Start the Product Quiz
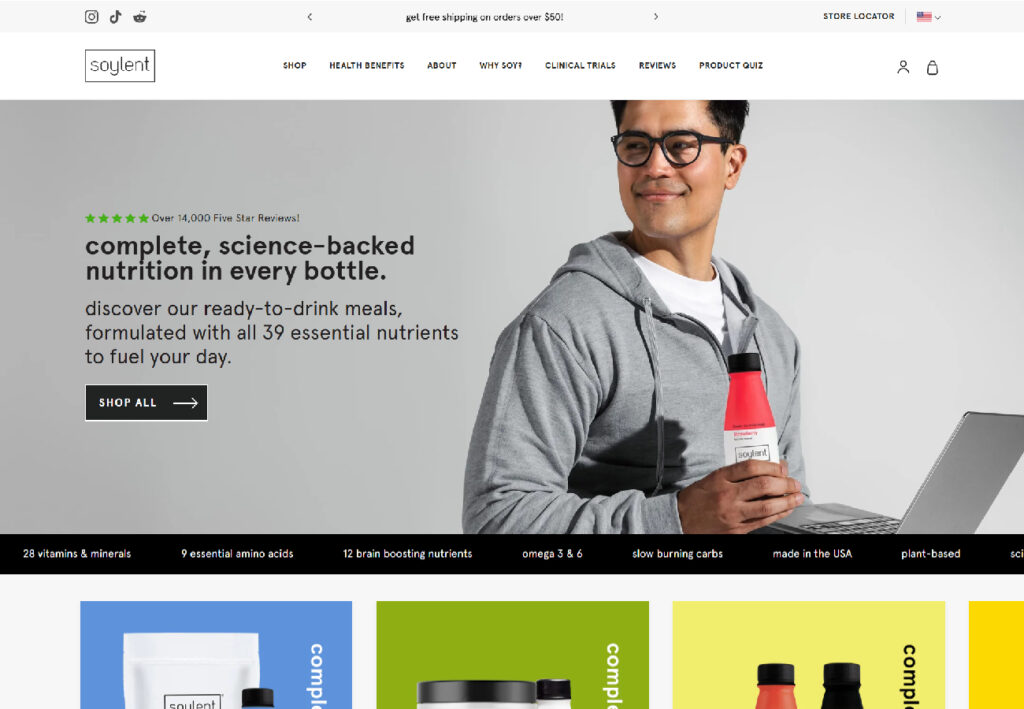This screenshot has height=709, width=1024. [731, 65]
